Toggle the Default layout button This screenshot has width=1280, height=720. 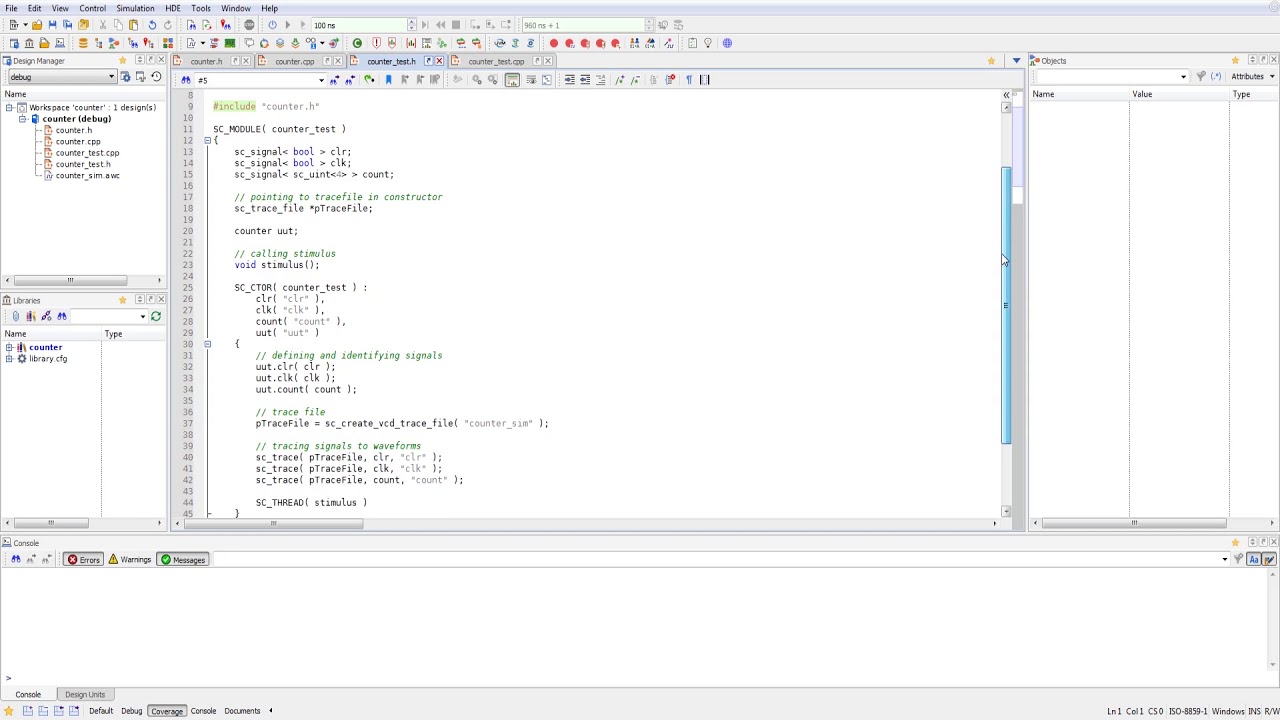coord(101,711)
